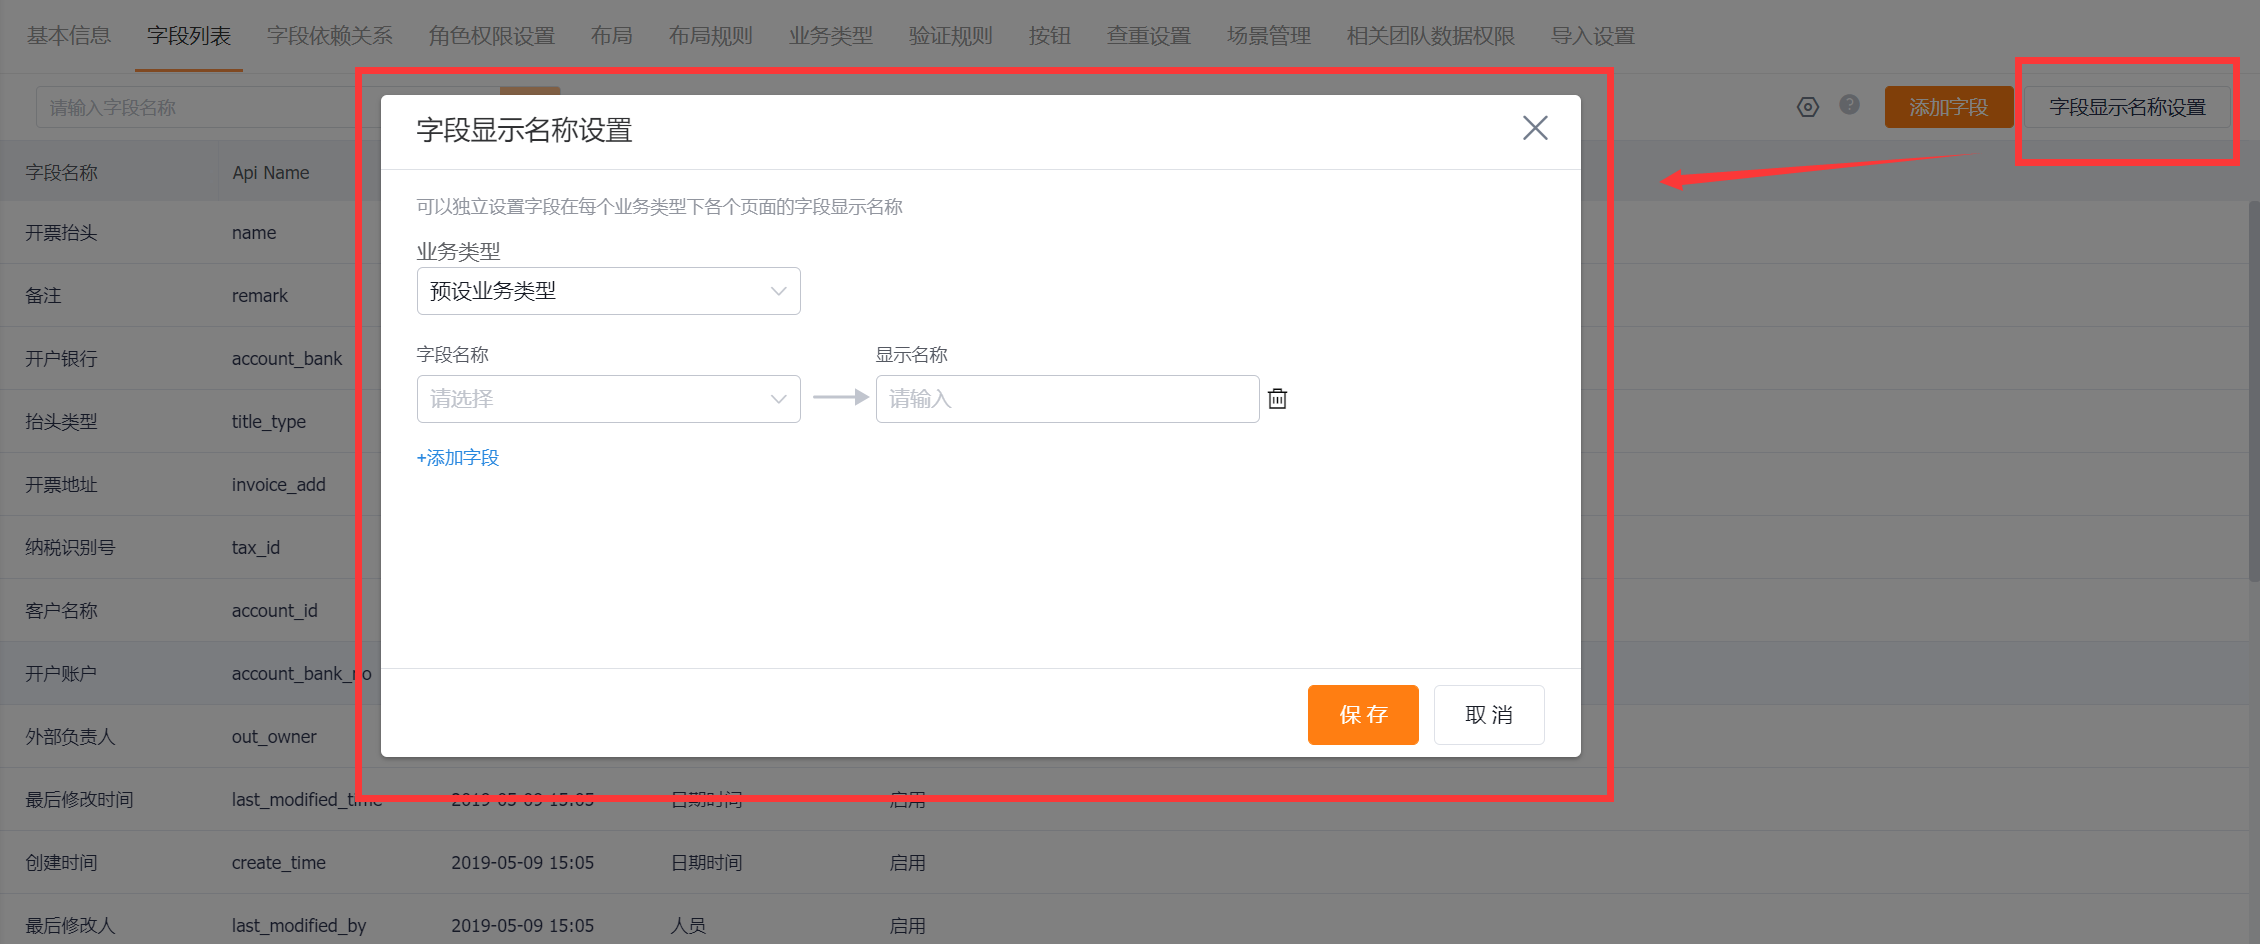The width and height of the screenshot is (2260, 944).
Task: Close the 字段显示名称设置 dialog
Action: coord(1535,128)
